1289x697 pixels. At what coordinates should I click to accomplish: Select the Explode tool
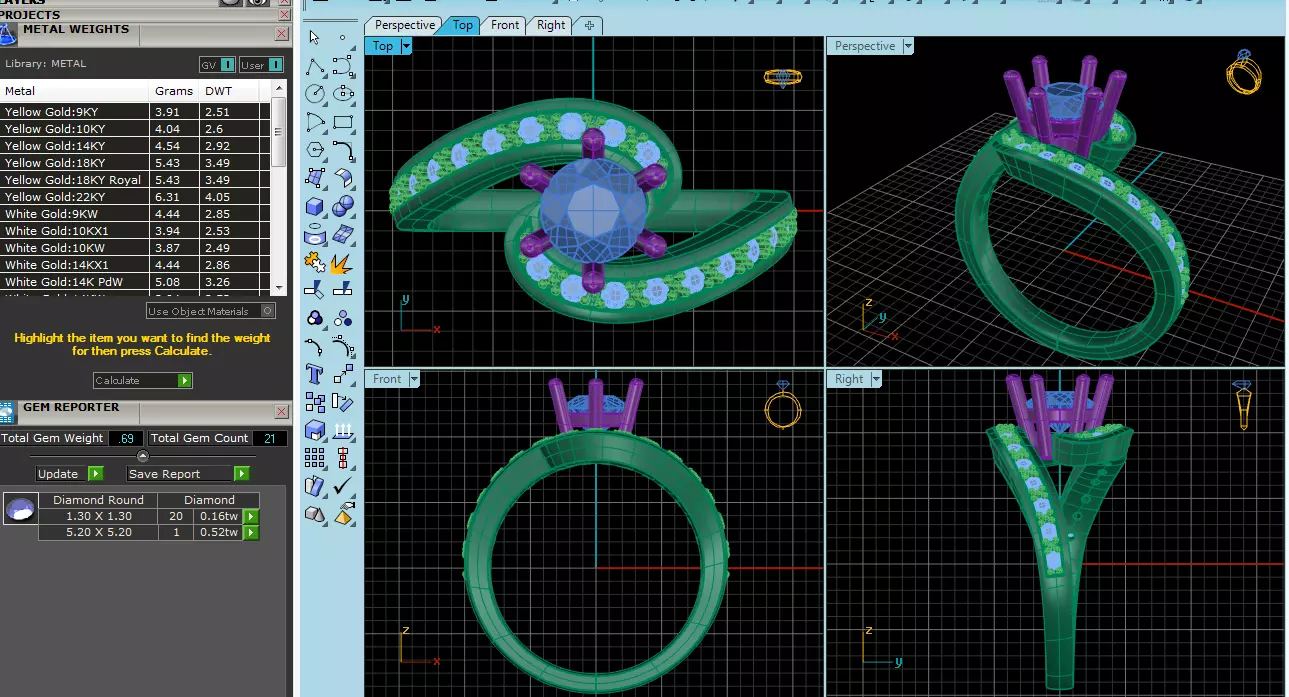tap(343, 263)
